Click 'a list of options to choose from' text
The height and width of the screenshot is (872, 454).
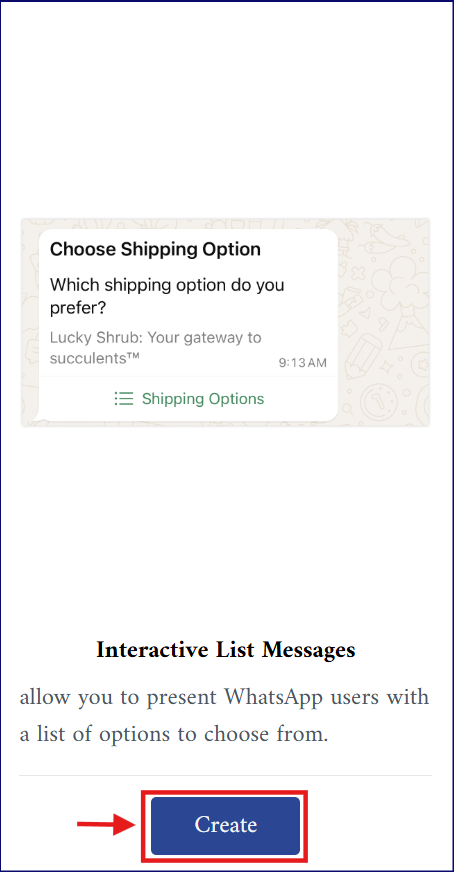click(x=174, y=735)
